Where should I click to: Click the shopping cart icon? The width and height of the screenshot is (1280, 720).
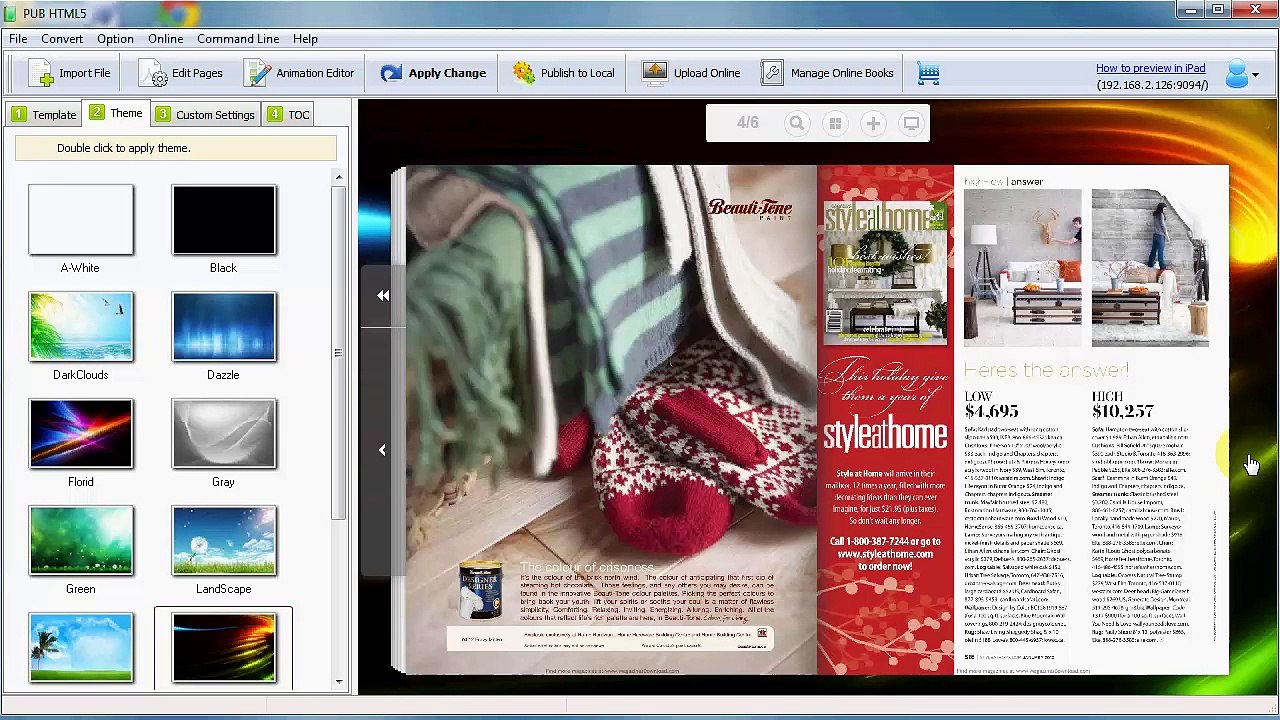(x=928, y=73)
